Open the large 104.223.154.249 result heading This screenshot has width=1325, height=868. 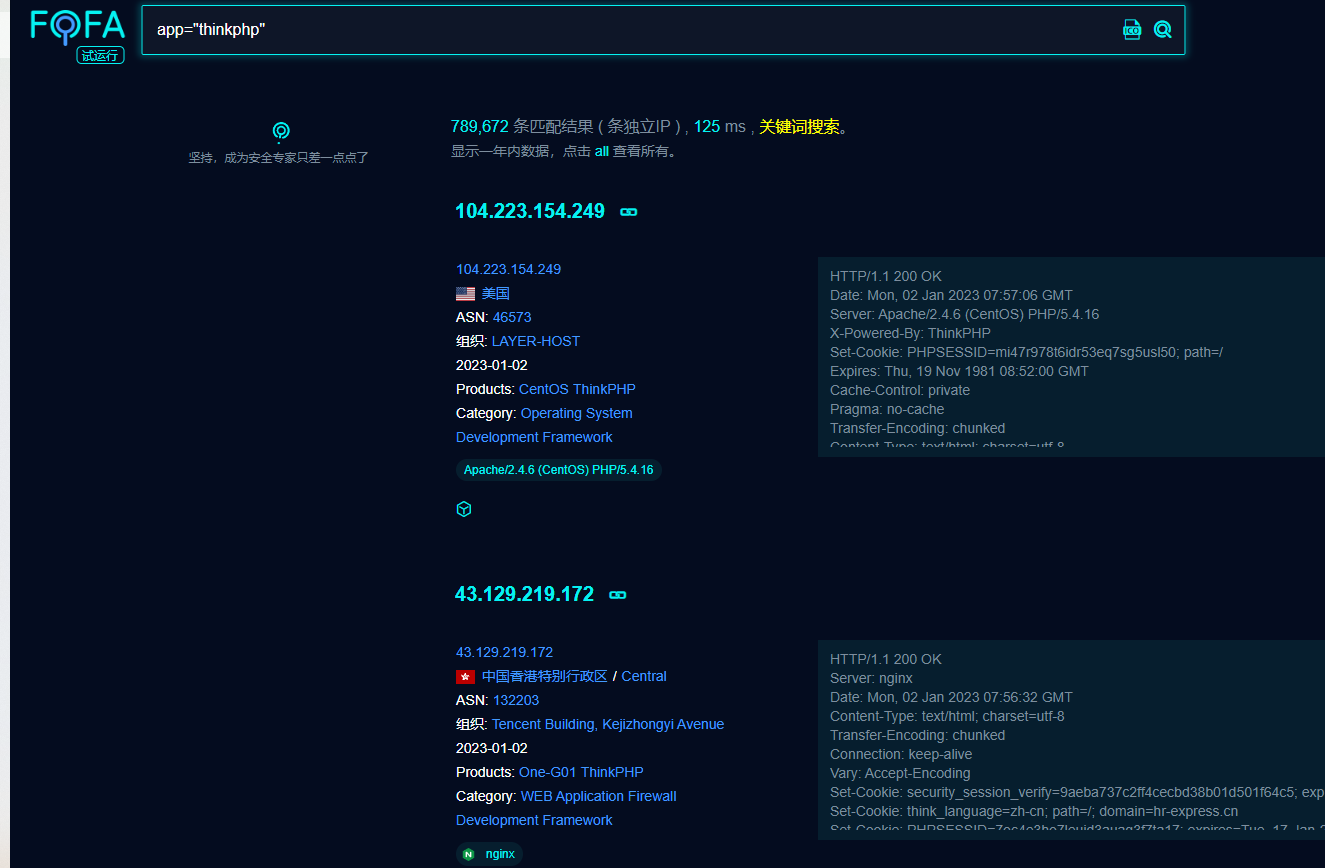(x=530, y=211)
